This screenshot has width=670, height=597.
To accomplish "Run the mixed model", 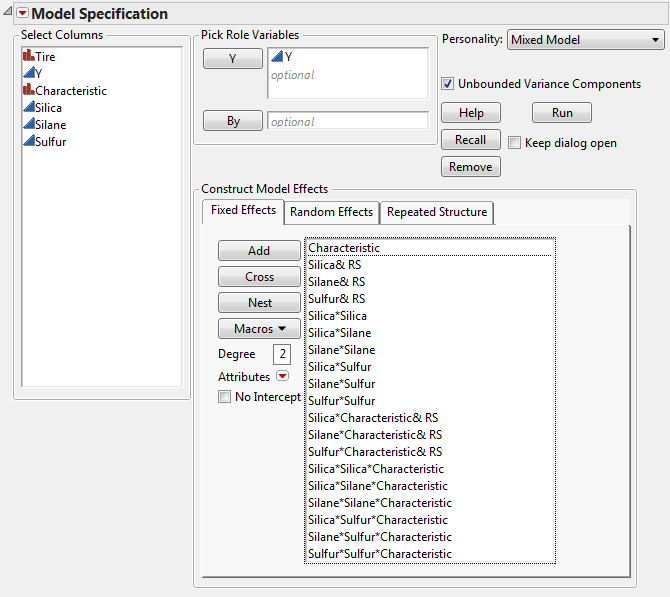I will pyautogui.click(x=562, y=113).
